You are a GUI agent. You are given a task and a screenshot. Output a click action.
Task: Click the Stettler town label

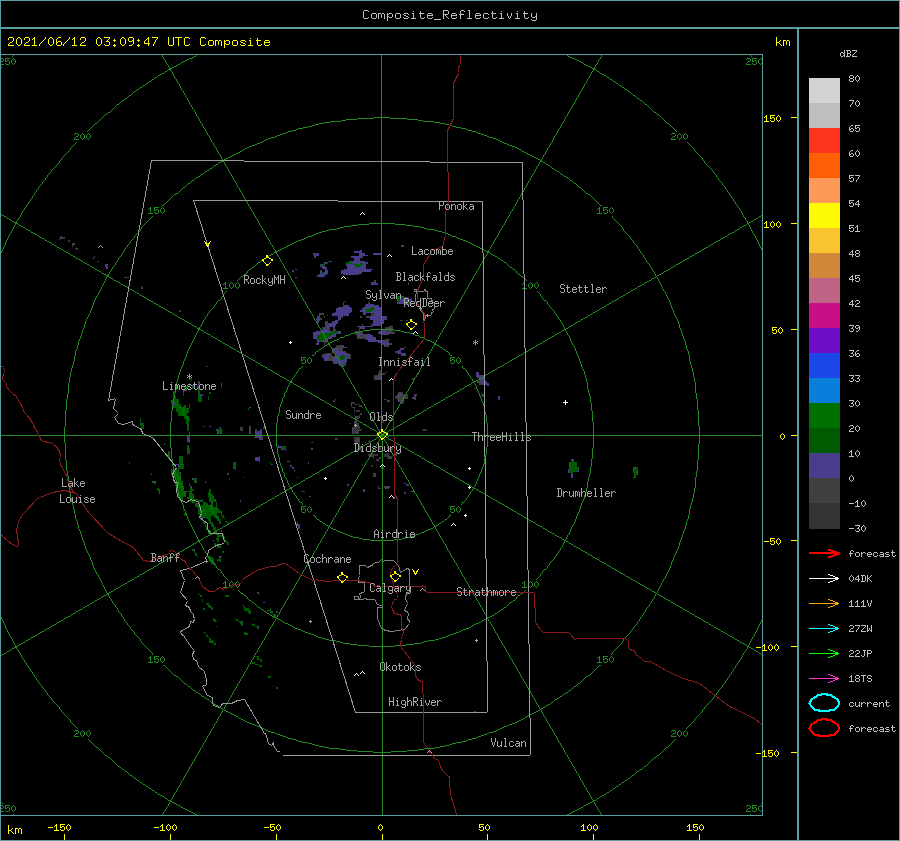click(583, 289)
